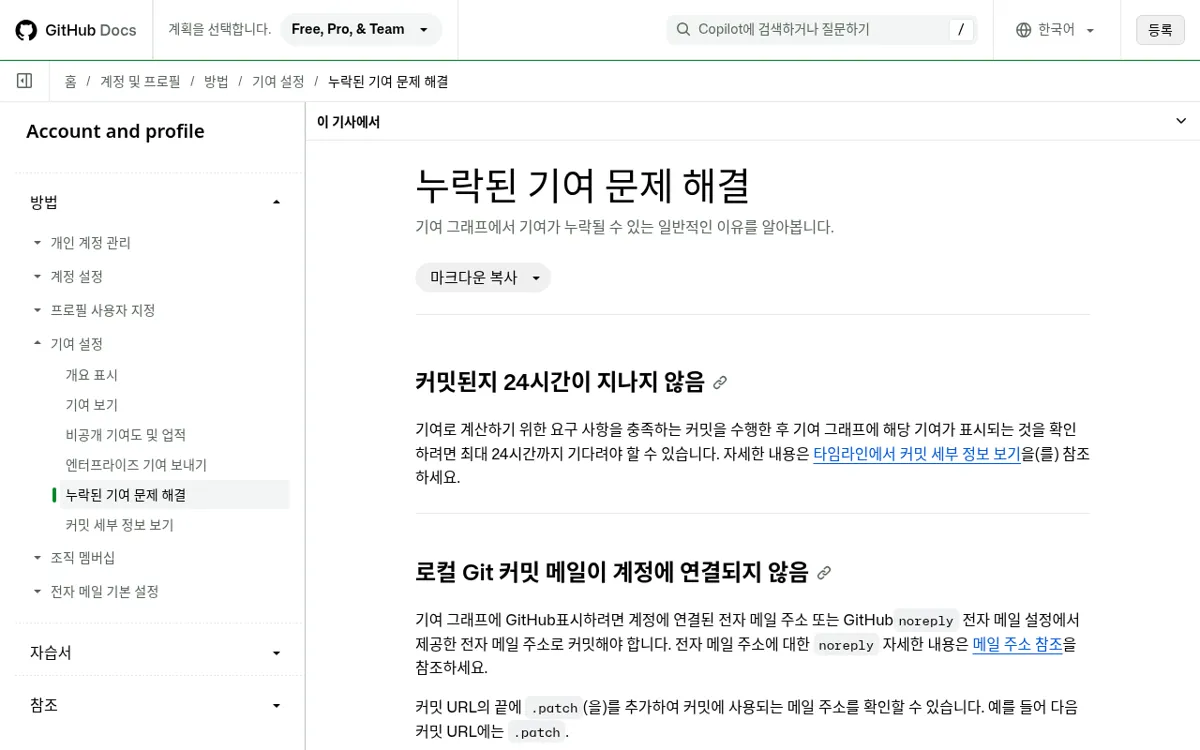1200x750 pixels.
Task: Expand the 이 기사에서 table of contents
Action: coord(752,122)
